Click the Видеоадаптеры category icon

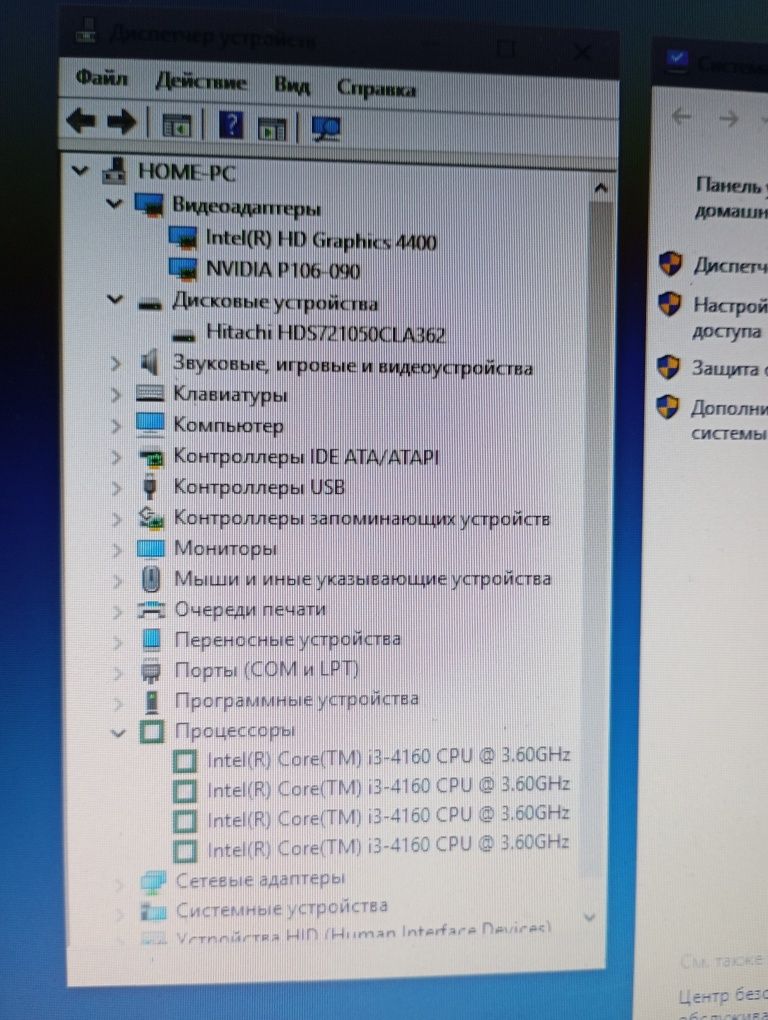point(148,204)
